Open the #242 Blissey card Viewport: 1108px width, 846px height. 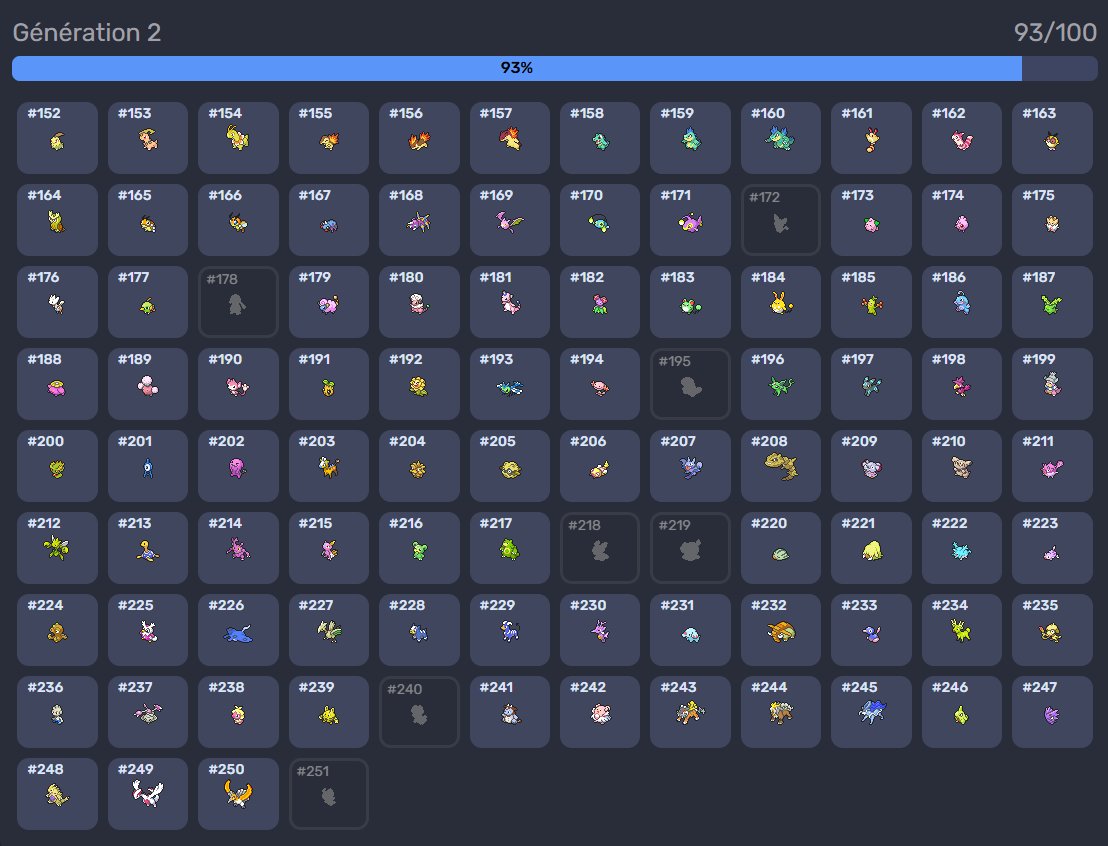click(x=600, y=712)
